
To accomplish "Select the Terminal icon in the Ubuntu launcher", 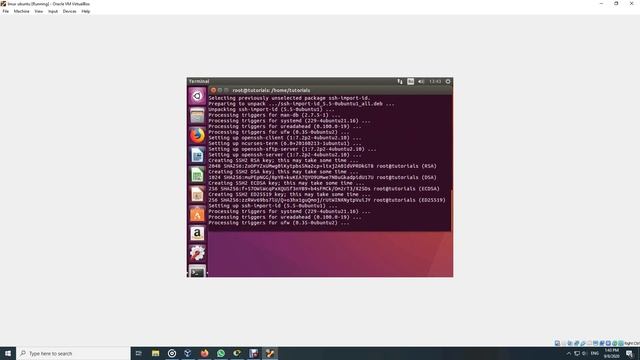I will [x=197, y=271].
